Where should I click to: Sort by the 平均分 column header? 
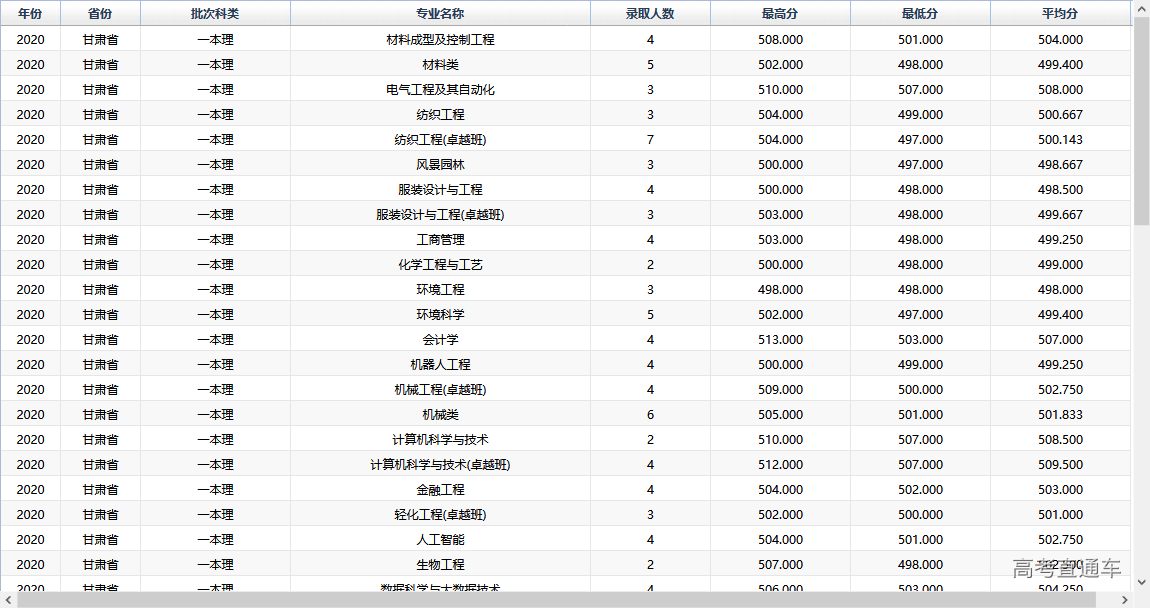(x=1060, y=14)
